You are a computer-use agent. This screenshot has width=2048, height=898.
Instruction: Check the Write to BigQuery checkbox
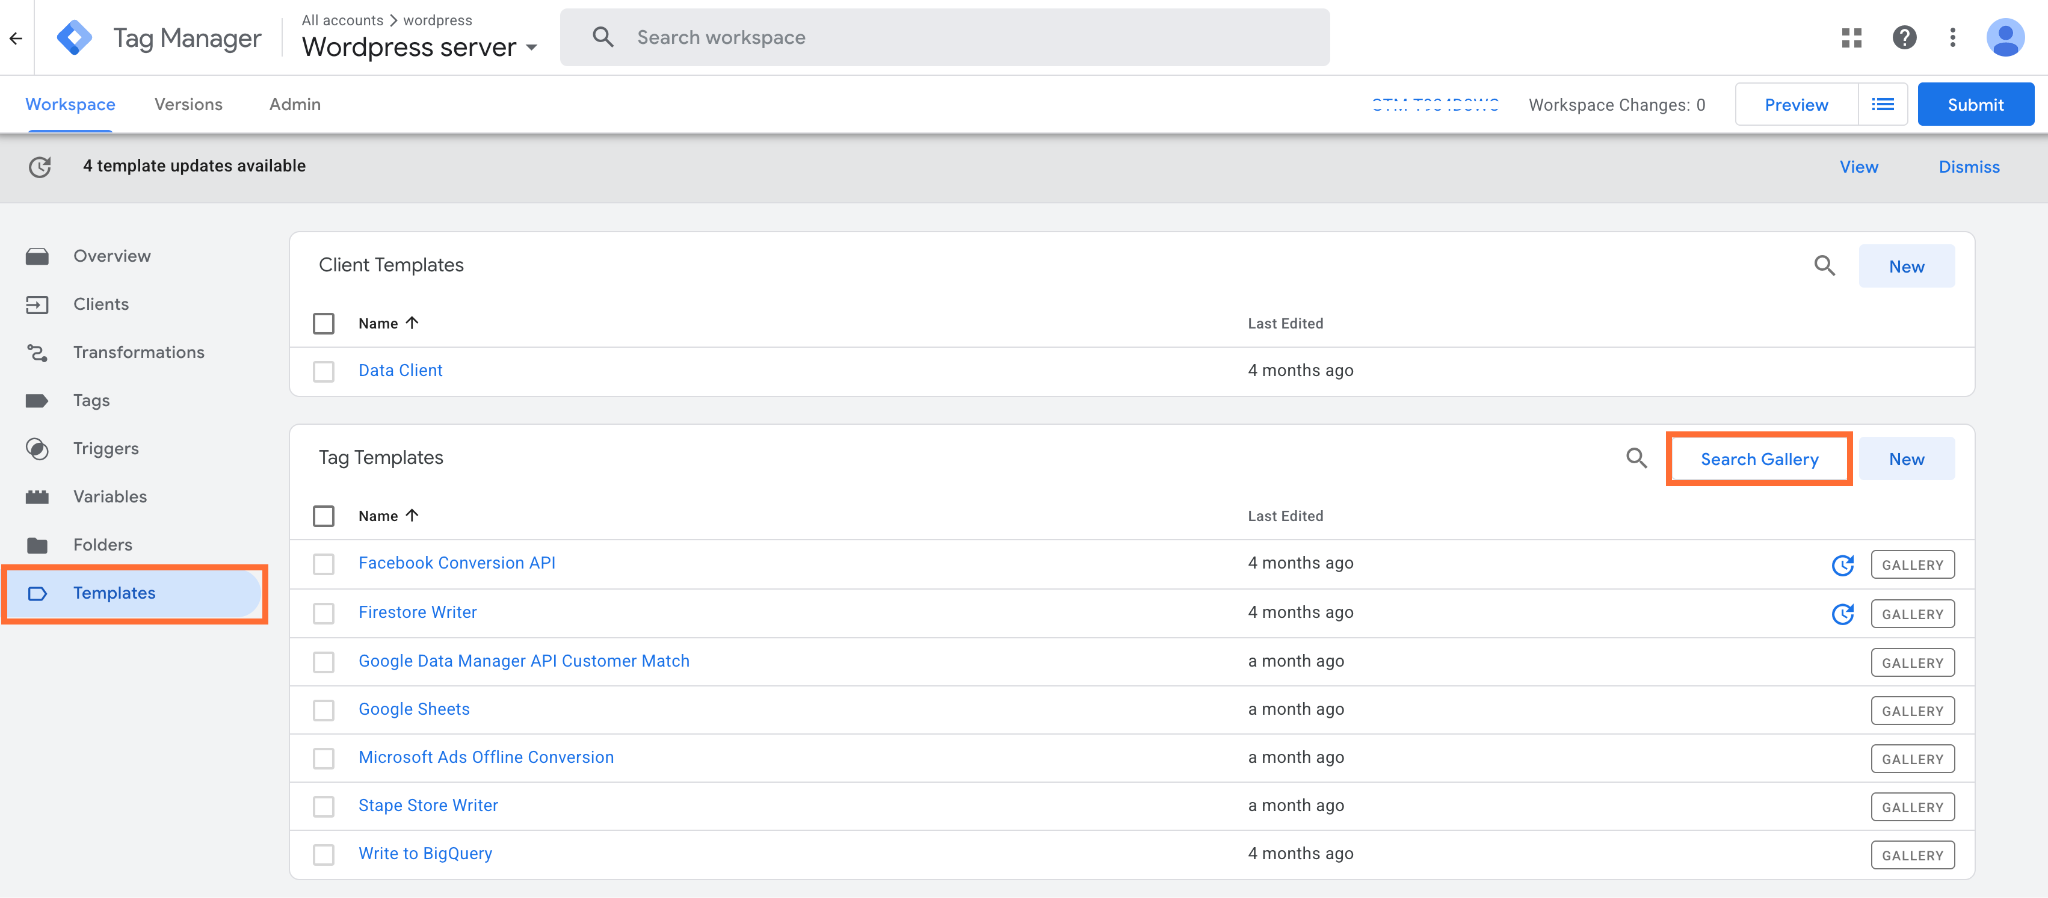click(x=324, y=854)
